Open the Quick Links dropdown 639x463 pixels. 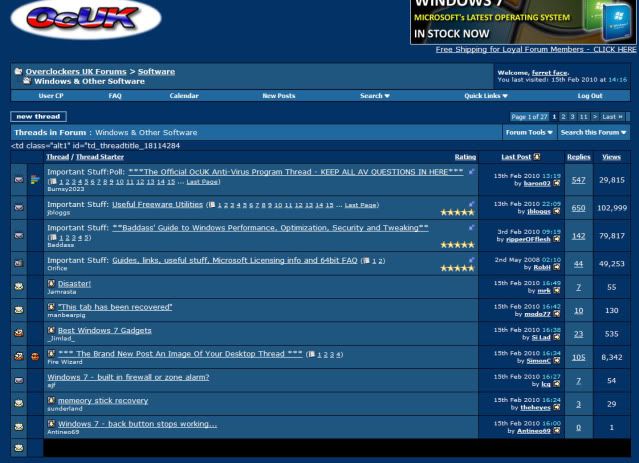click(x=485, y=96)
